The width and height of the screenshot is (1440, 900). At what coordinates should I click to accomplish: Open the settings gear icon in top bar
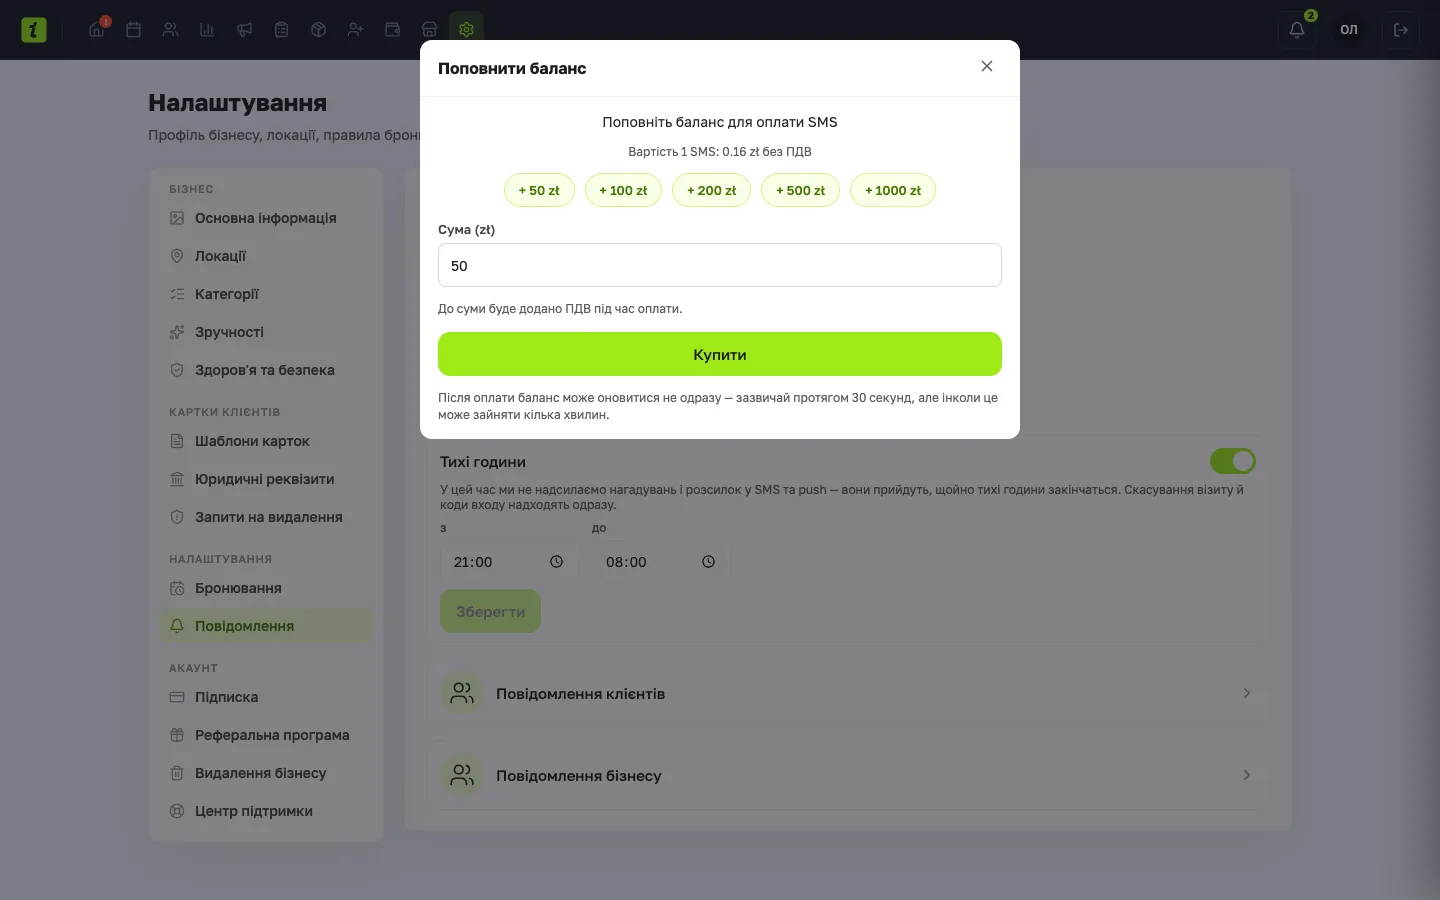click(466, 30)
